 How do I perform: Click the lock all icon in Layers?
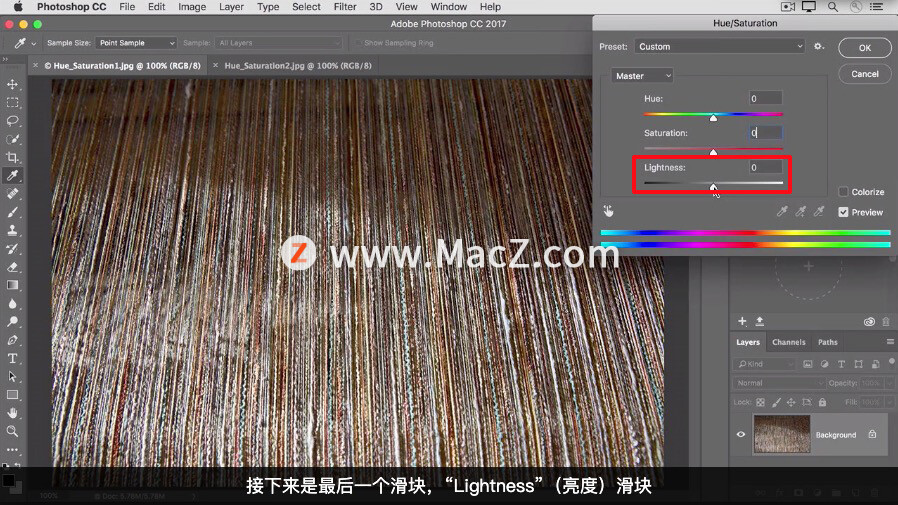pos(822,403)
